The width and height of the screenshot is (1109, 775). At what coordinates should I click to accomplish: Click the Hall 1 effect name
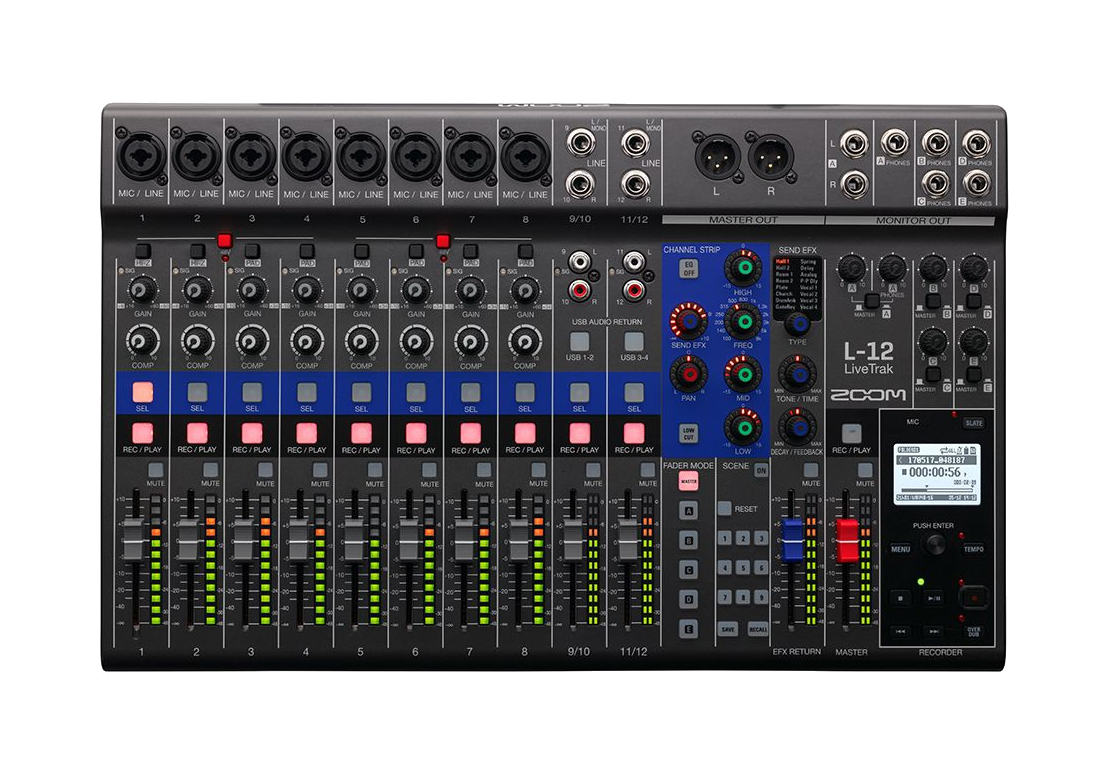(x=782, y=262)
